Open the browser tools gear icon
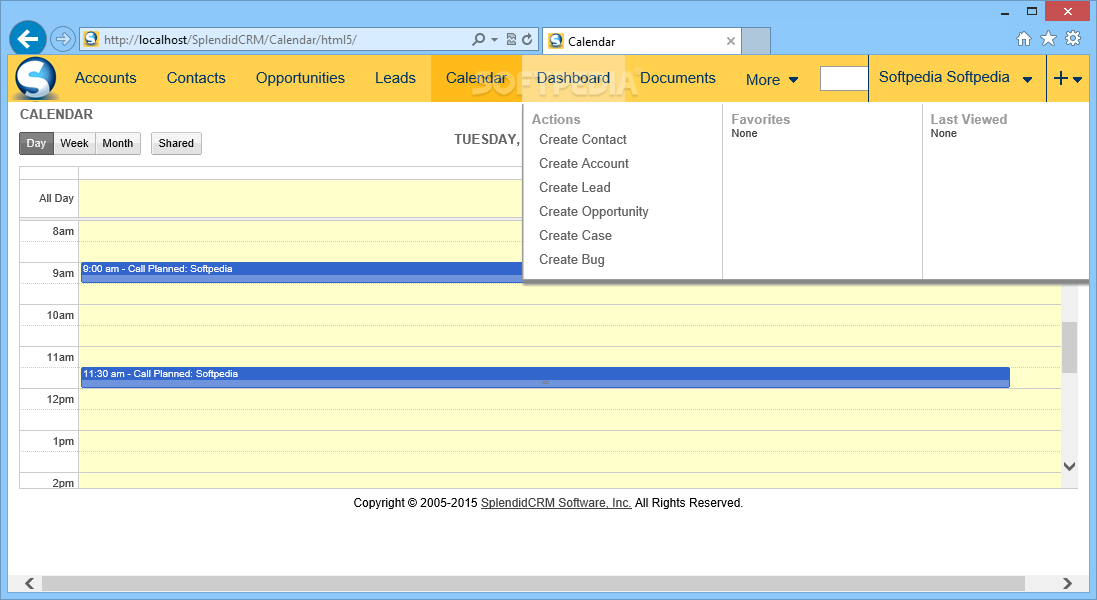The width and height of the screenshot is (1097, 600). (x=1073, y=38)
